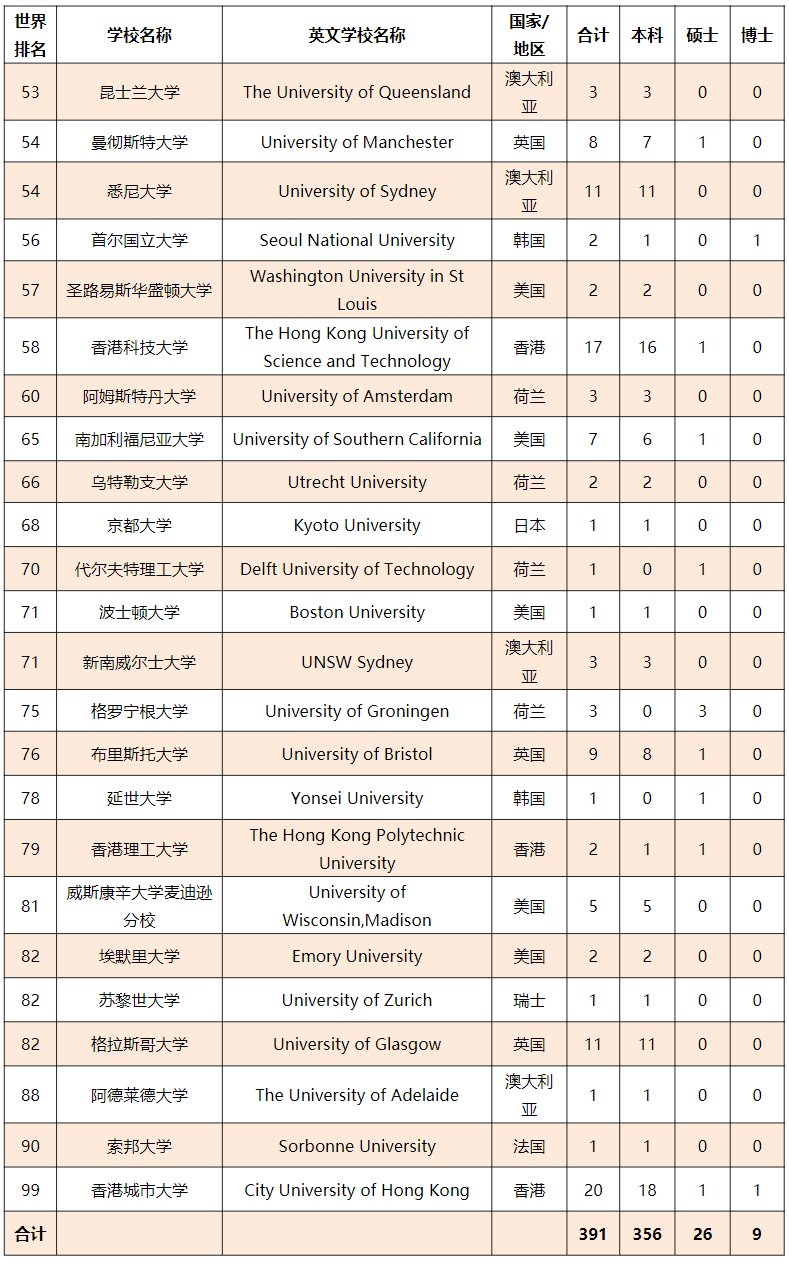
Task: Click the undergraduate total '356'
Action: (x=647, y=1234)
